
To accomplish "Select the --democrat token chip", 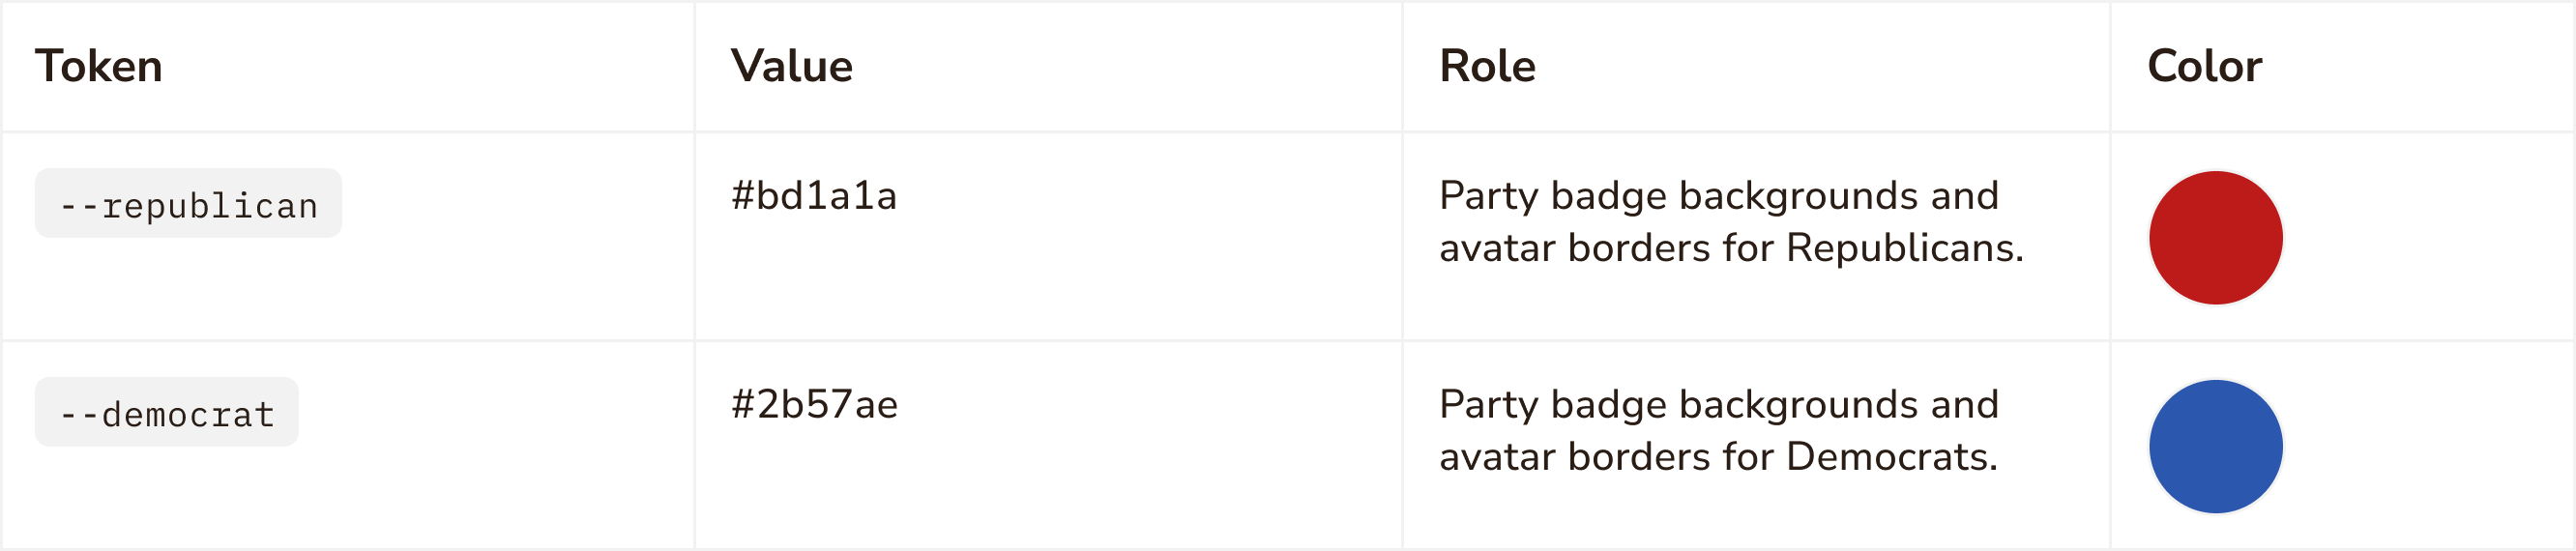I will (166, 413).
